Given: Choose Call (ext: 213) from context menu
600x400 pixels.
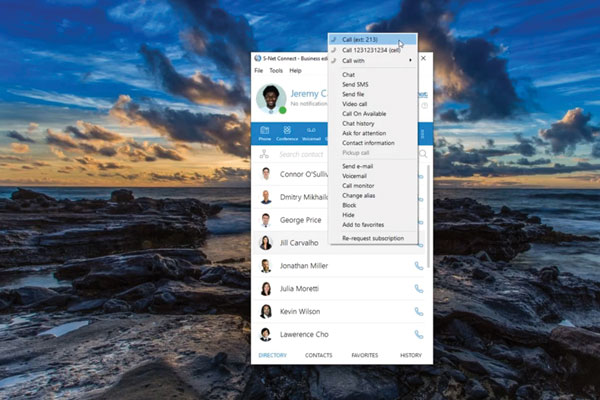Looking at the screenshot, I should [373, 39].
